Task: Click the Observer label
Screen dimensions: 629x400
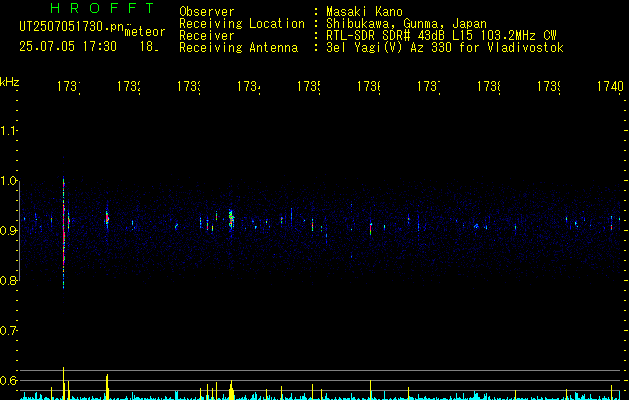Action: [207, 12]
